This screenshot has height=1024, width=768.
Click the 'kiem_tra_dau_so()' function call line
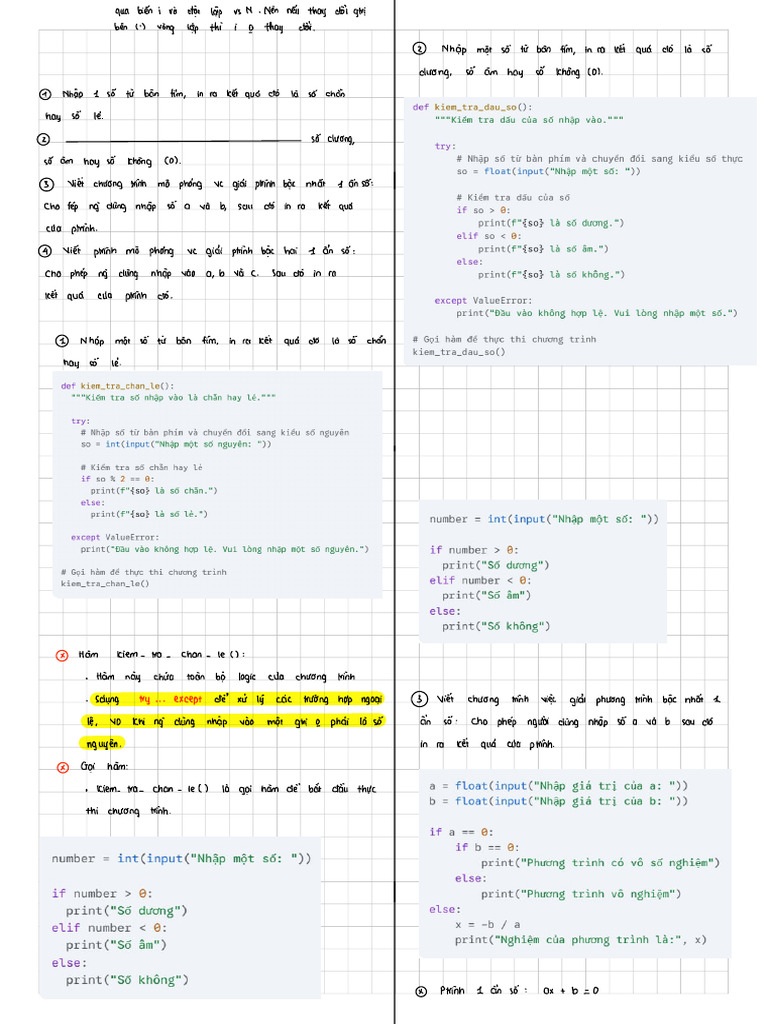coord(459,352)
